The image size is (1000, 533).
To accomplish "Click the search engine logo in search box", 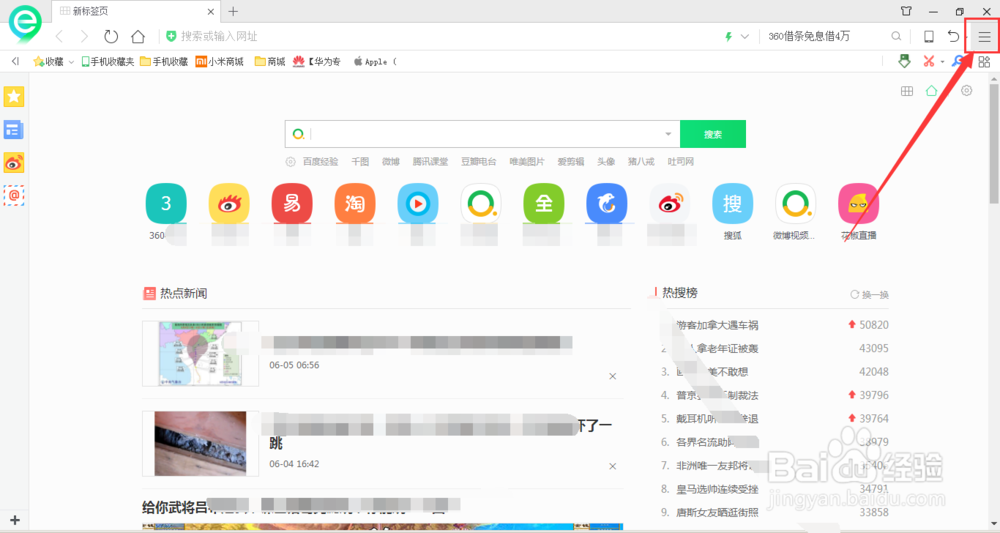I will coord(298,134).
